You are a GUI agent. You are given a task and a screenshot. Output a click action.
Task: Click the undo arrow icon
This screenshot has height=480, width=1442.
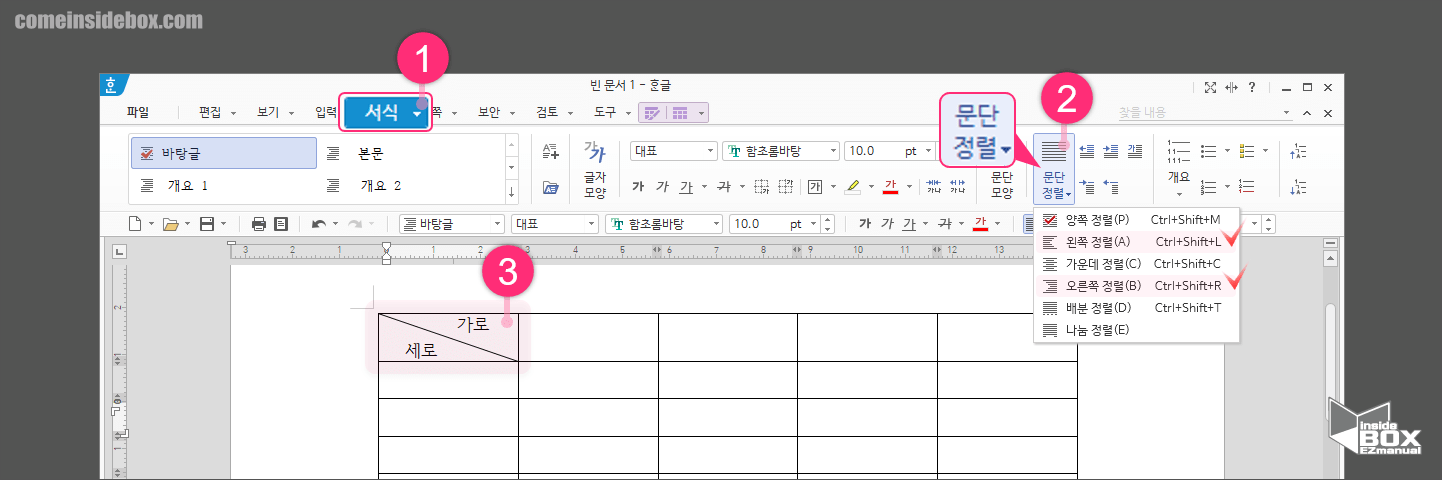coord(318,224)
